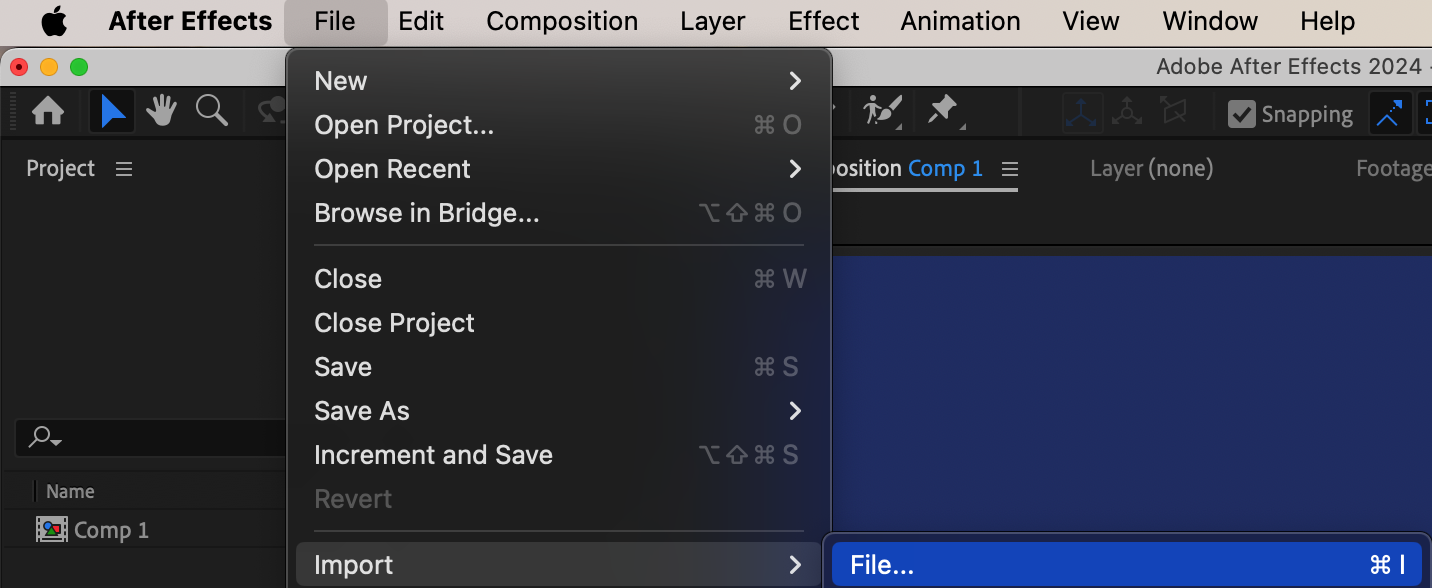Image resolution: width=1432 pixels, height=588 pixels.
Task: Select the Hand tool
Action: pyautogui.click(x=161, y=112)
